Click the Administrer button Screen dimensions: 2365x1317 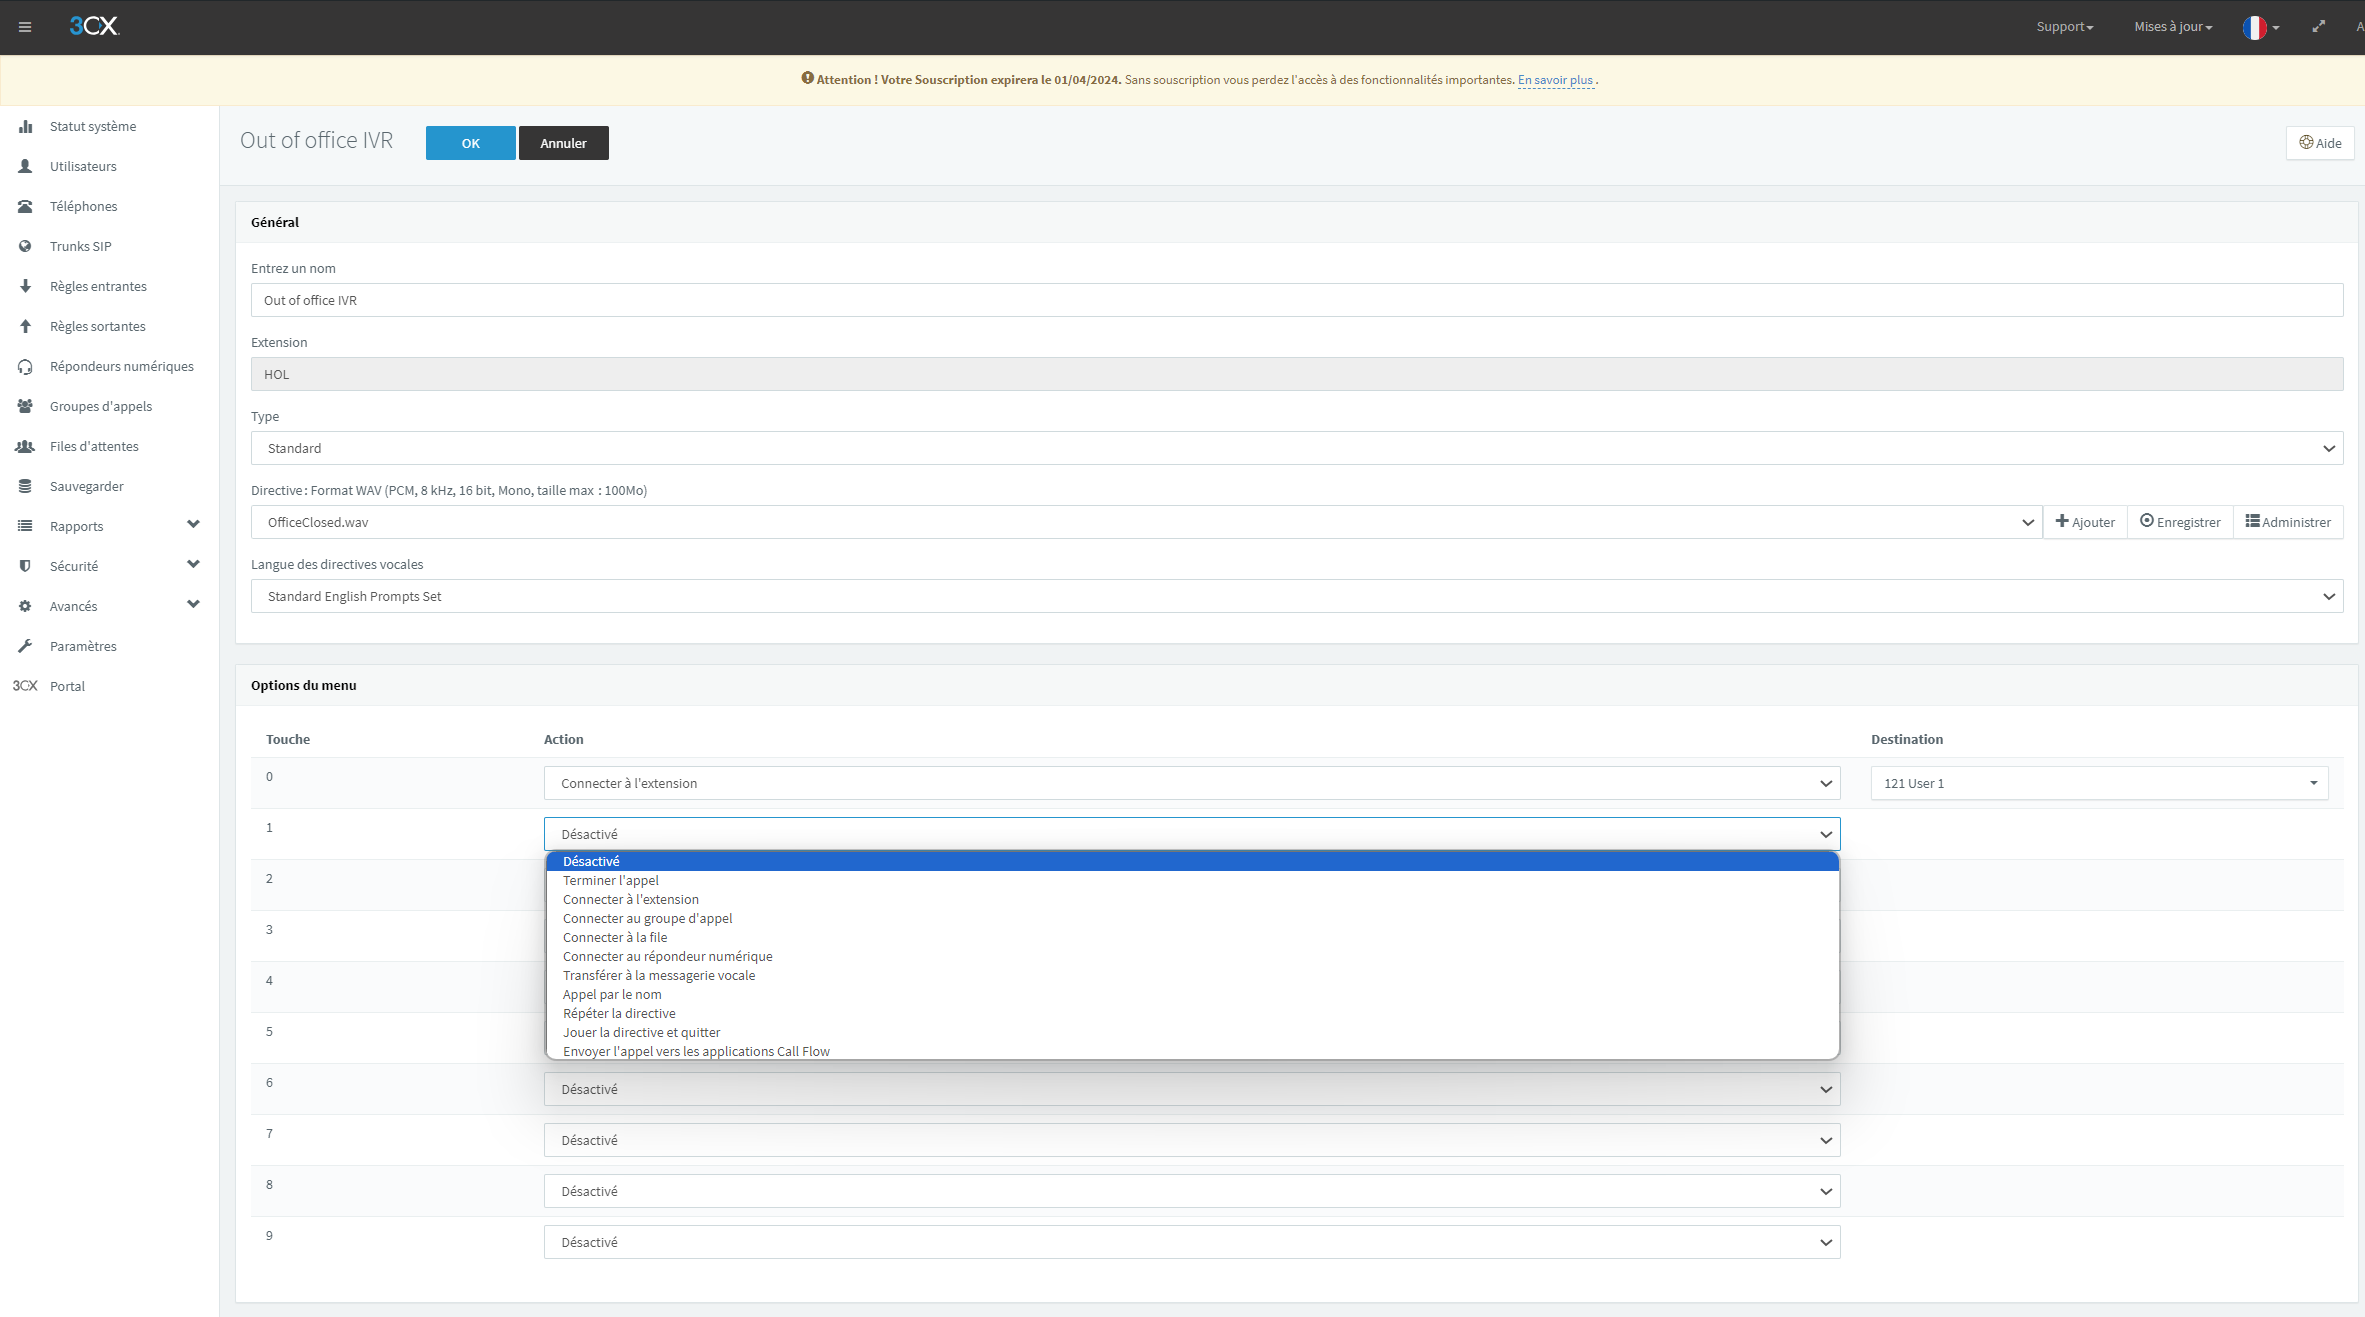2288,522
